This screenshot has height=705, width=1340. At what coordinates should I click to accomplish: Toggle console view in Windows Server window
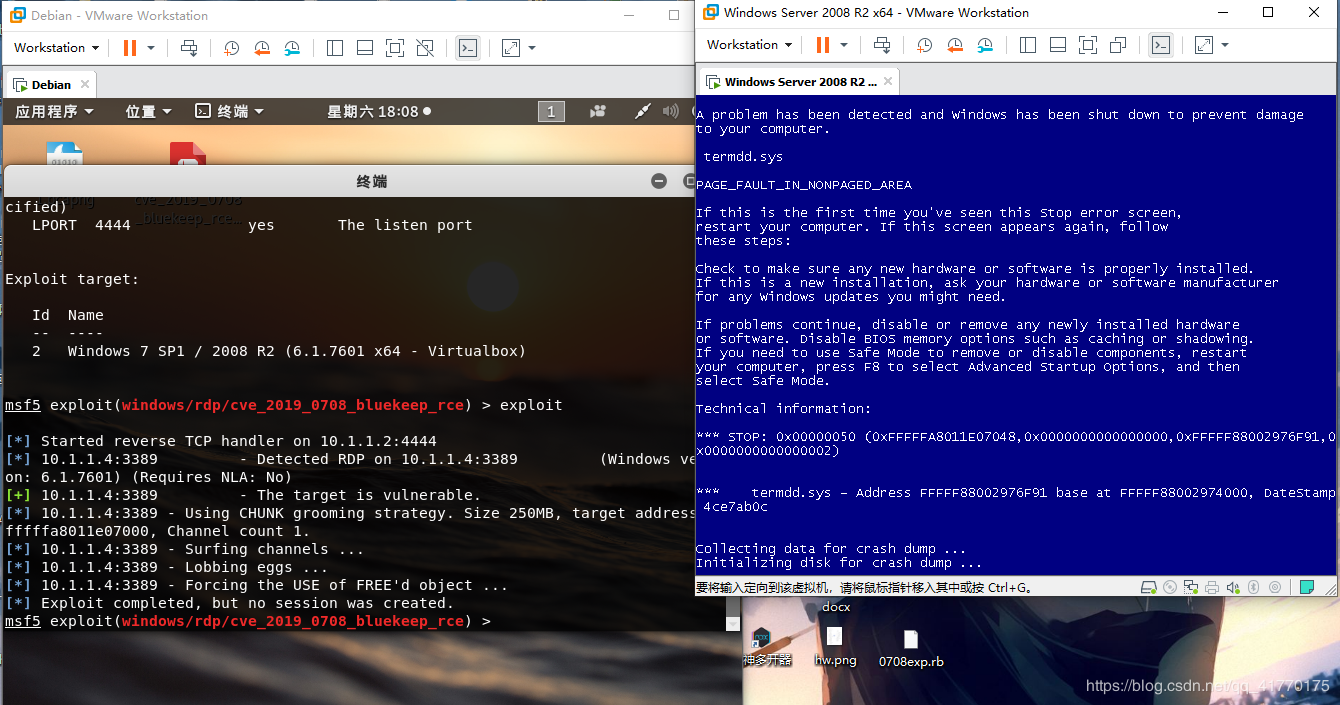coord(1160,45)
